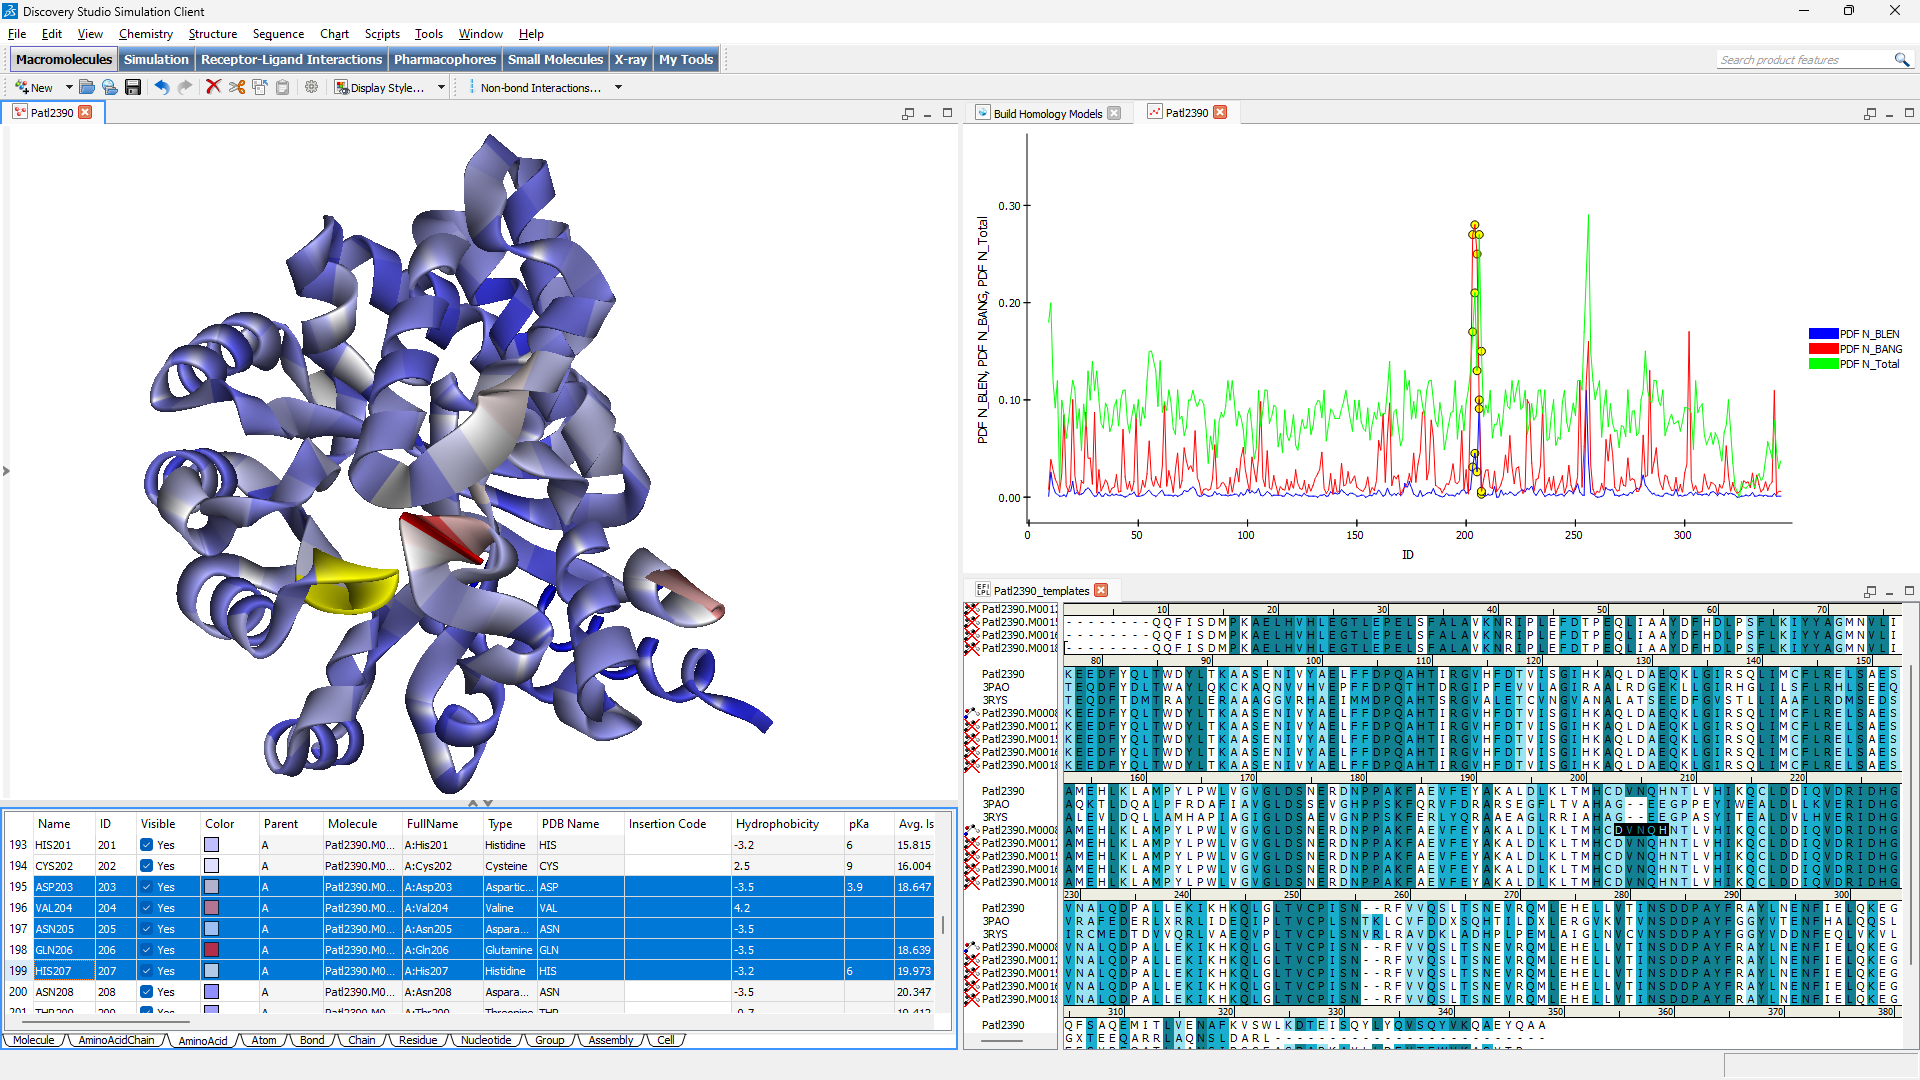Click the GLN206 red color swatch
The image size is (1920, 1080).
pos(212,950)
